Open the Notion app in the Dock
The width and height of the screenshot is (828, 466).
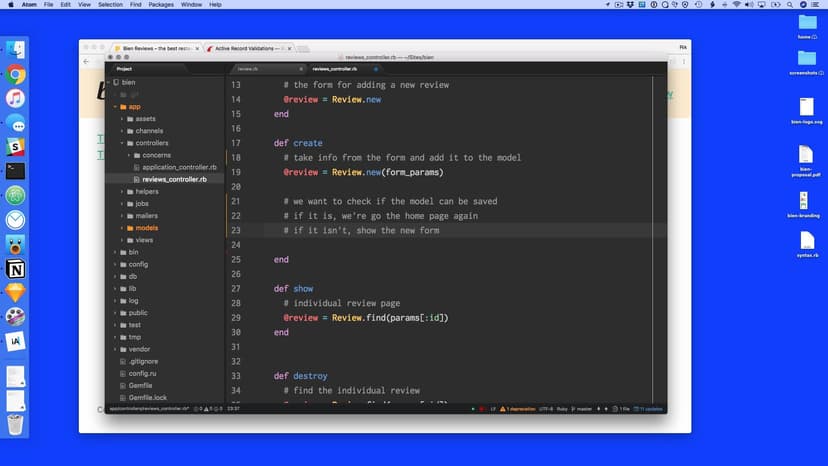[x=16, y=269]
